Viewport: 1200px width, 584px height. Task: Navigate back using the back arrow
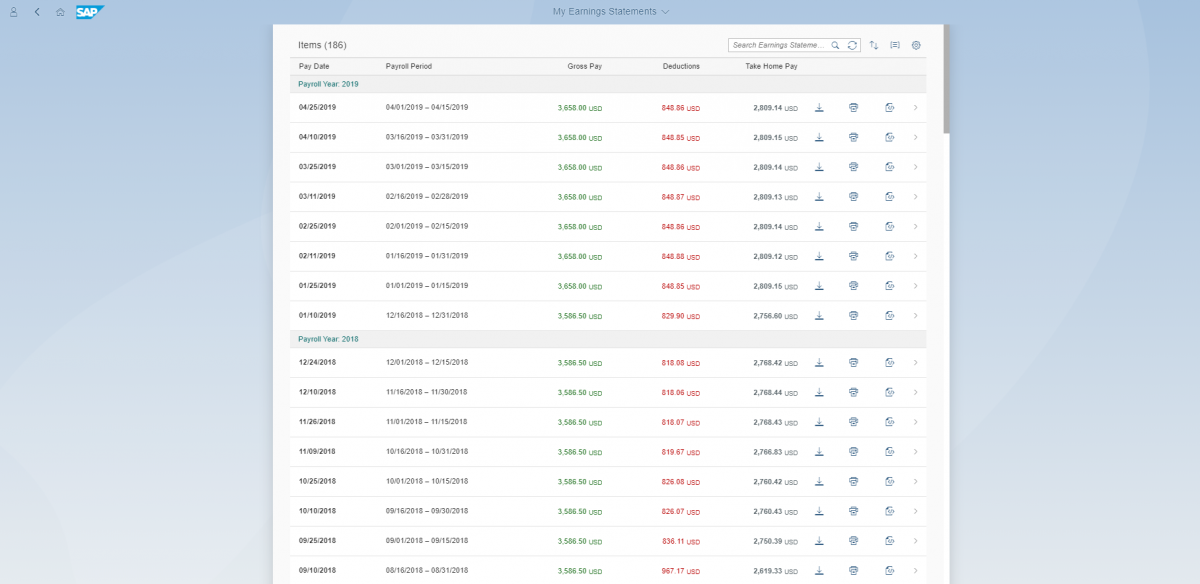point(37,12)
